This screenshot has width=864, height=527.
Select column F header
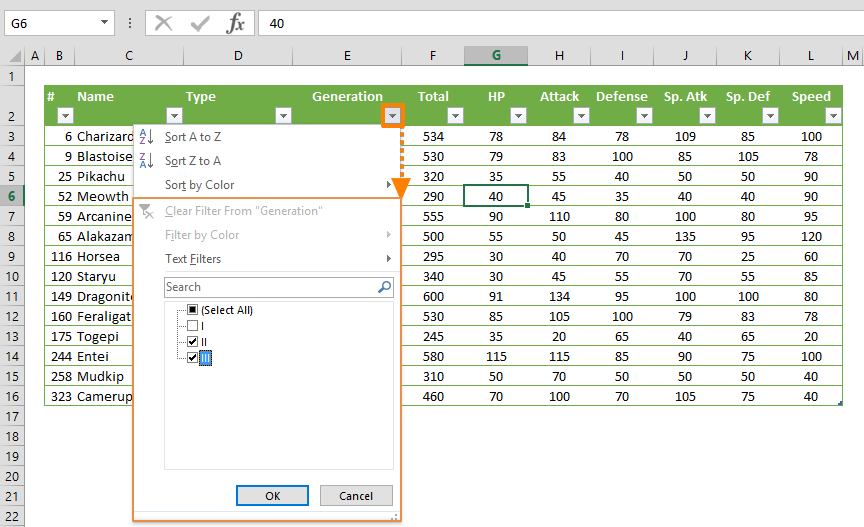click(x=433, y=56)
